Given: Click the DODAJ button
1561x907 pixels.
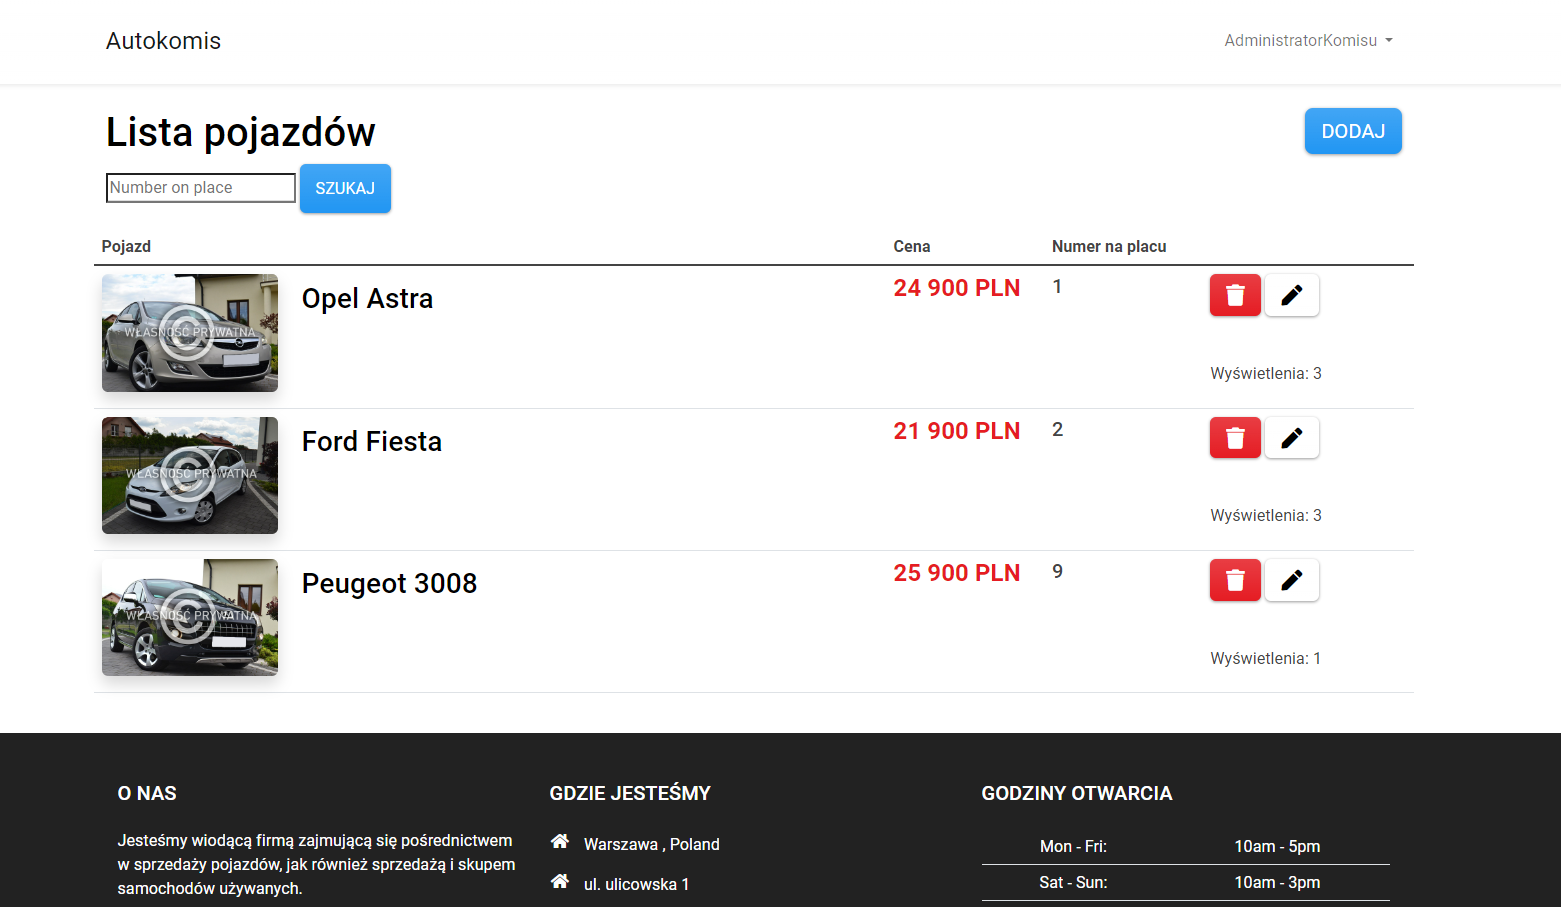Looking at the screenshot, I should 1353,131.
